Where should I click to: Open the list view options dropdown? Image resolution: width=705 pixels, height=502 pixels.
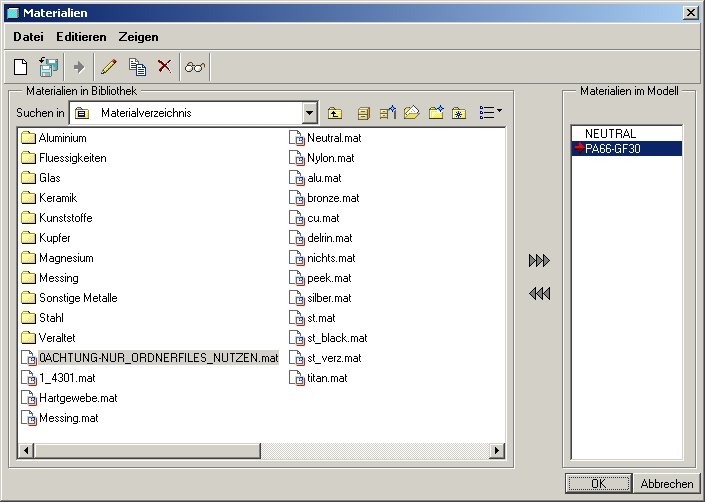(491, 112)
